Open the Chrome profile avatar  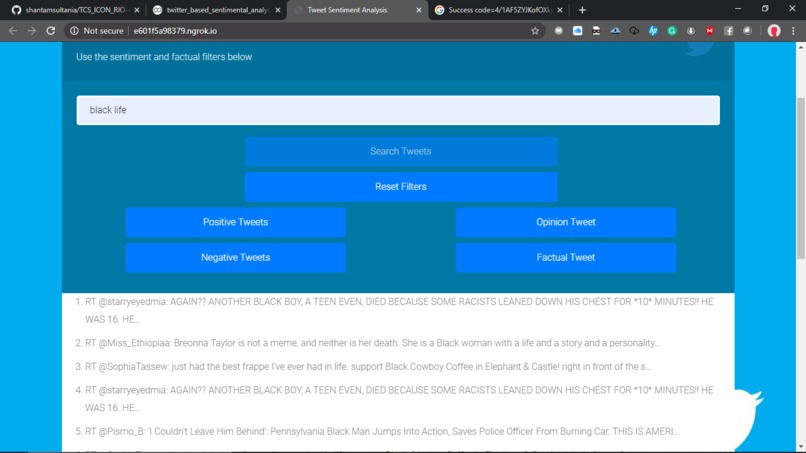point(774,31)
